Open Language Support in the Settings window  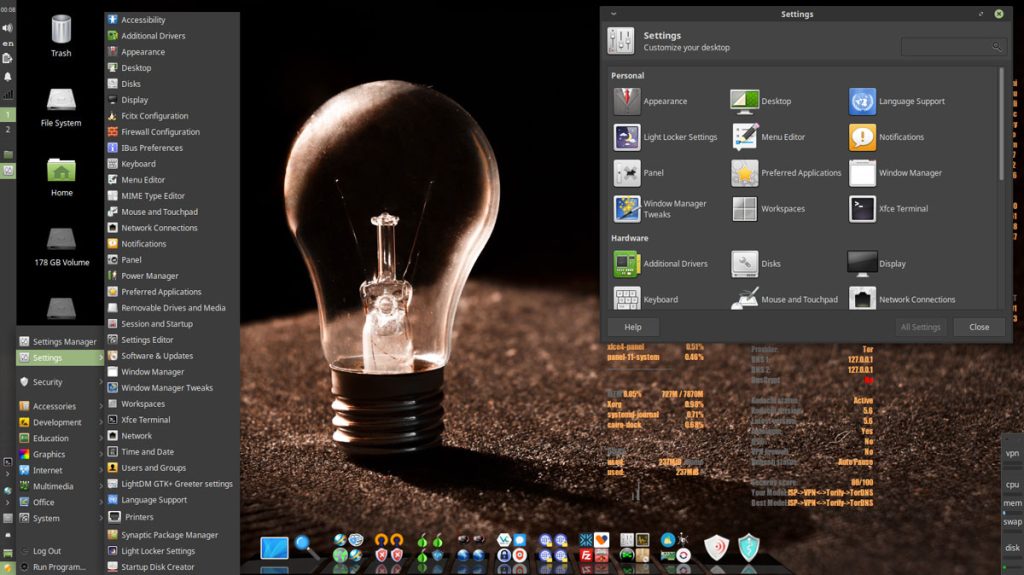tap(862, 101)
